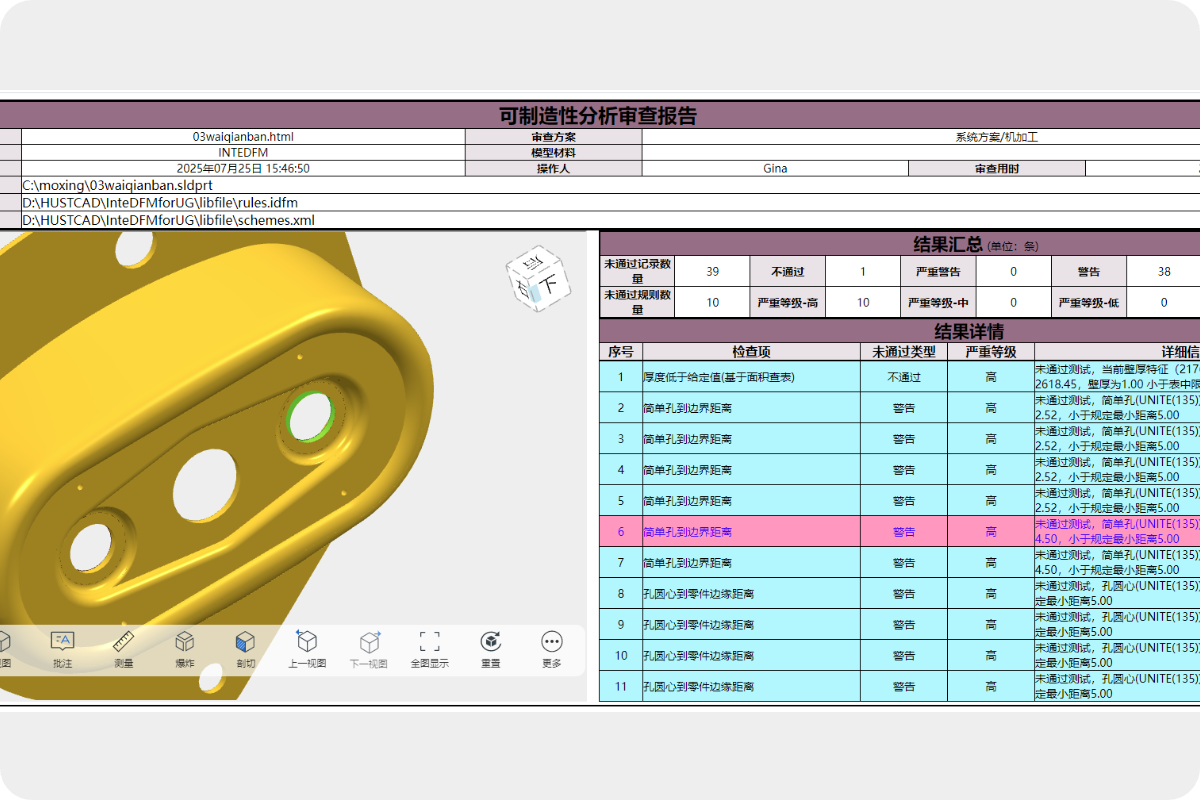Click the 严重等级 column header

click(x=990, y=352)
